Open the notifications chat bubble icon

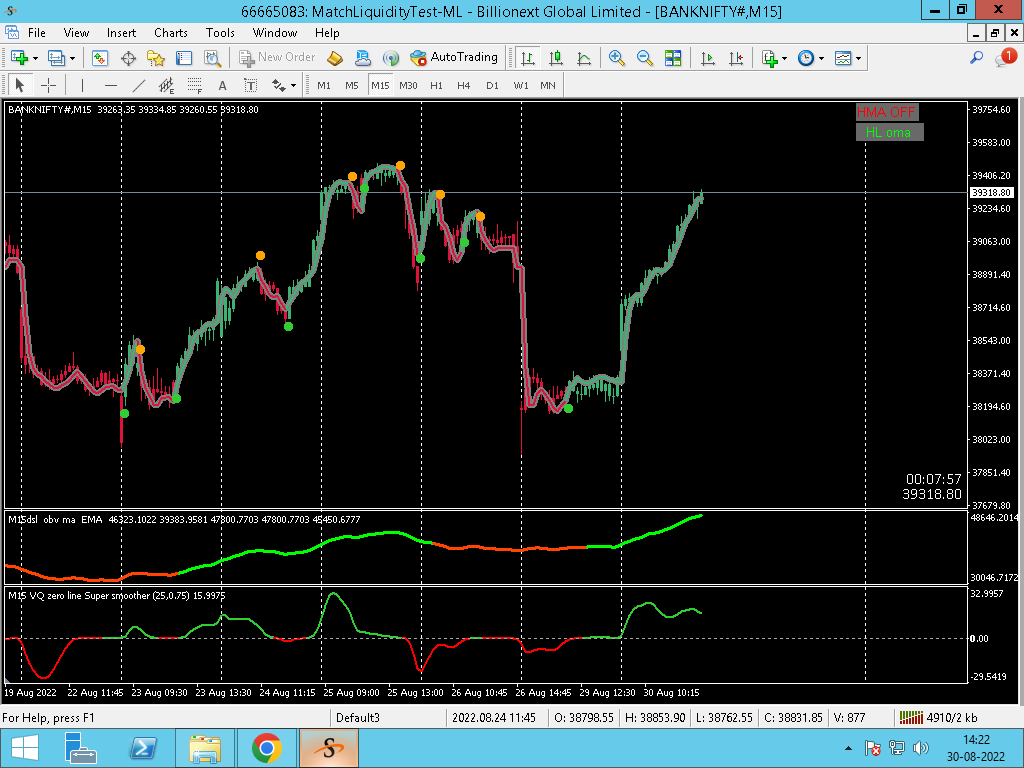(x=1005, y=57)
